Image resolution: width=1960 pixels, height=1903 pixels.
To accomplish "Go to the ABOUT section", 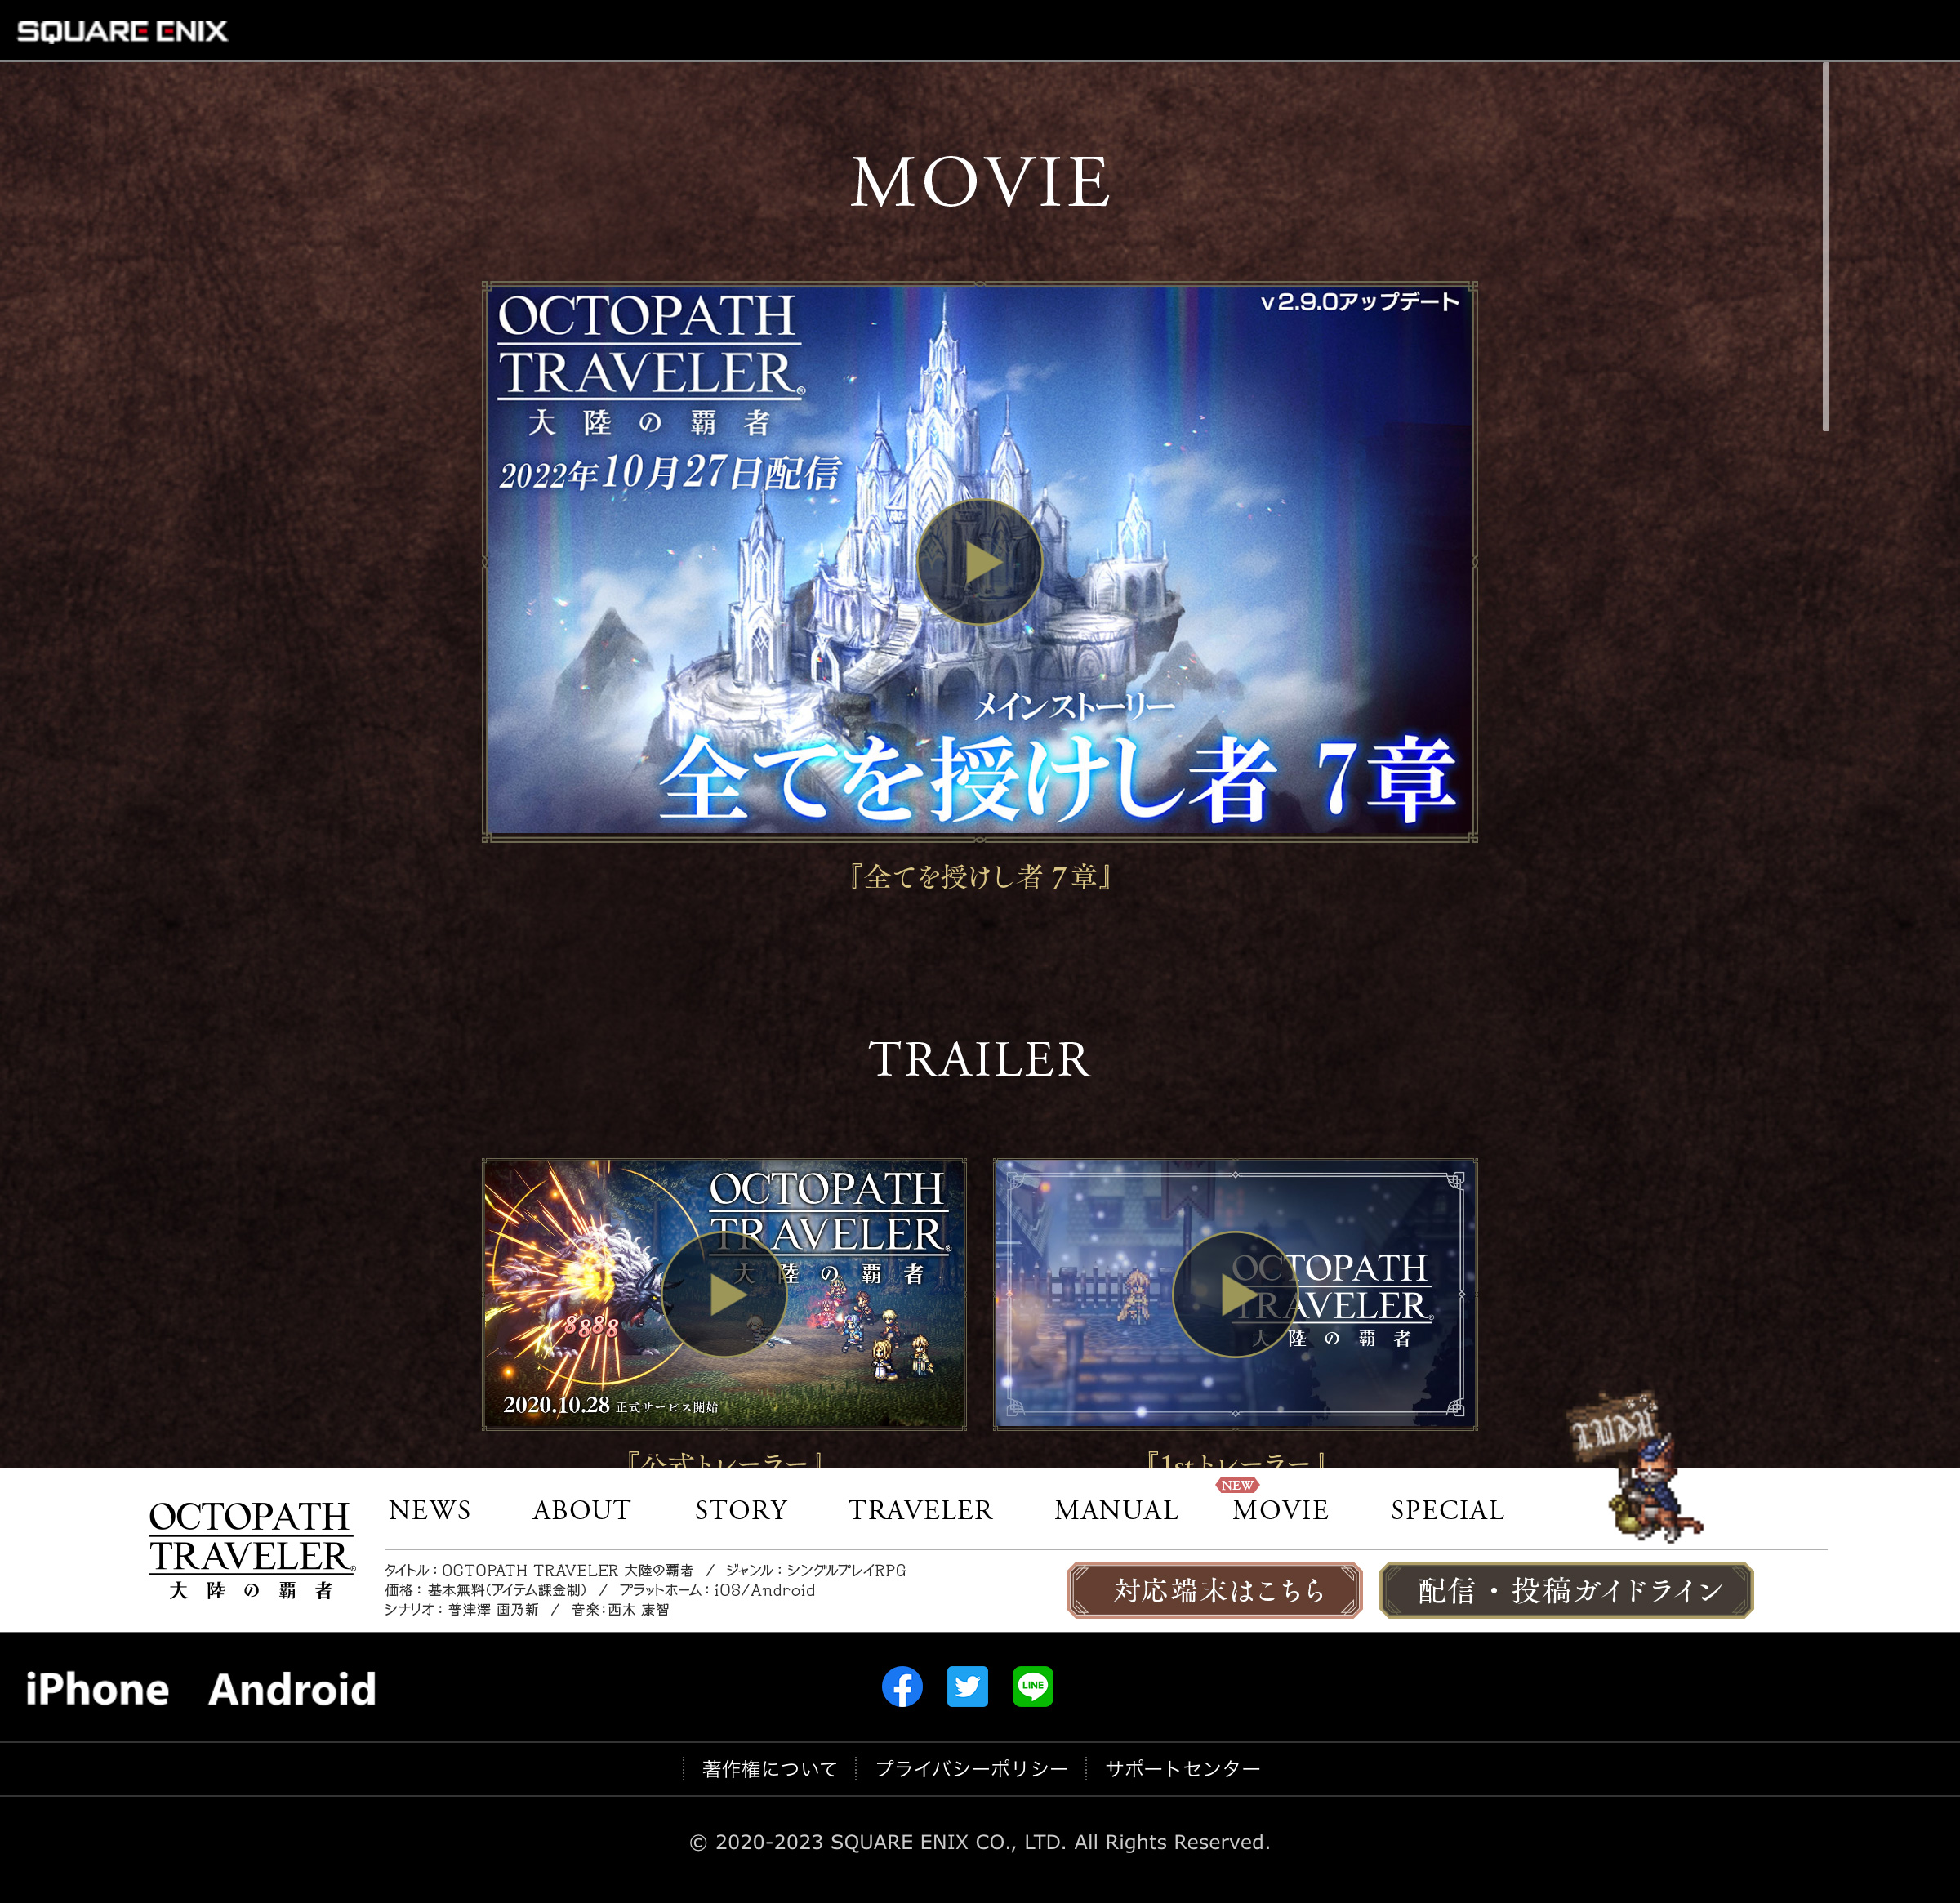I will coord(581,1510).
